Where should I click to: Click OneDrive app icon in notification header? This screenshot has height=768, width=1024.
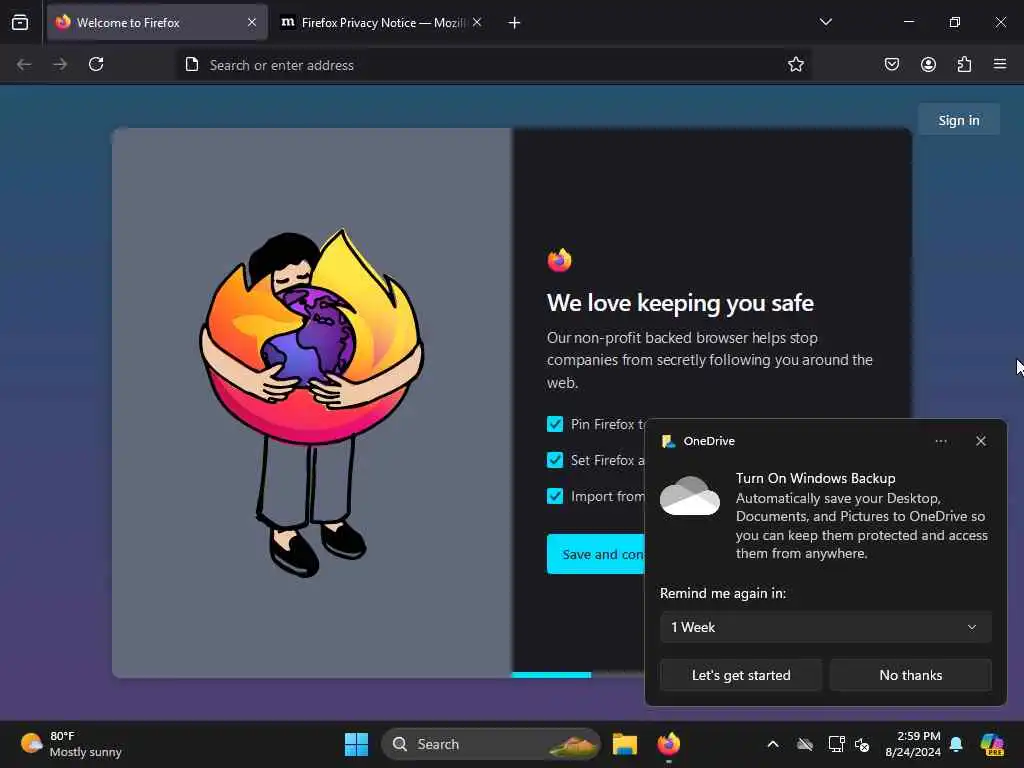[x=668, y=441]
